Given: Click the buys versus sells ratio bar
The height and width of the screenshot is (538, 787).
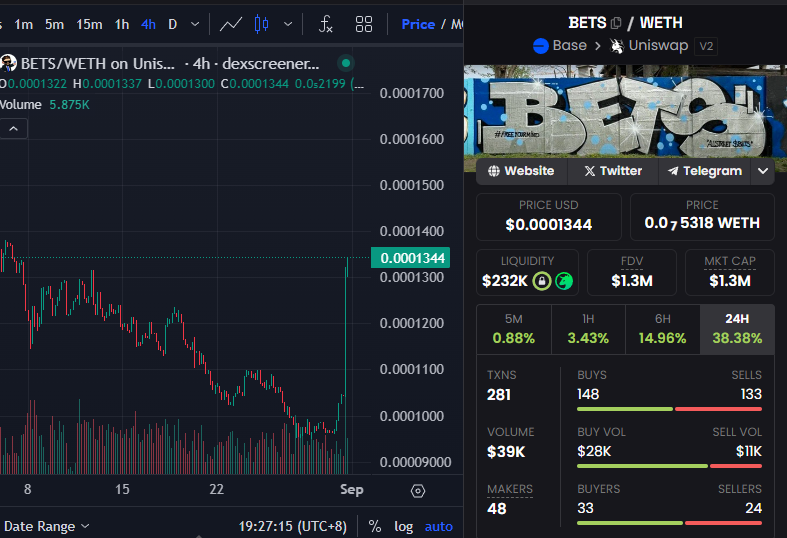Looking at the screenshot, I should [x=670, y=409].
